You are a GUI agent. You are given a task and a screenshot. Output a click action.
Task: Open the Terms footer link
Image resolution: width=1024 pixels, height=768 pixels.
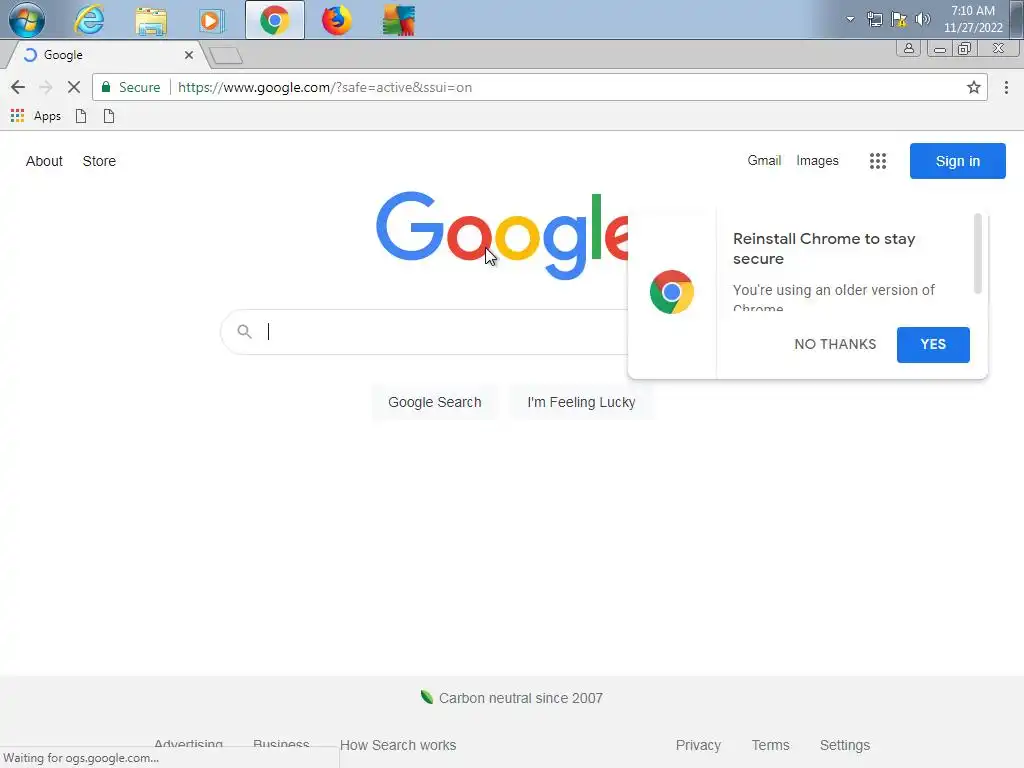click(x=771, y=745)
